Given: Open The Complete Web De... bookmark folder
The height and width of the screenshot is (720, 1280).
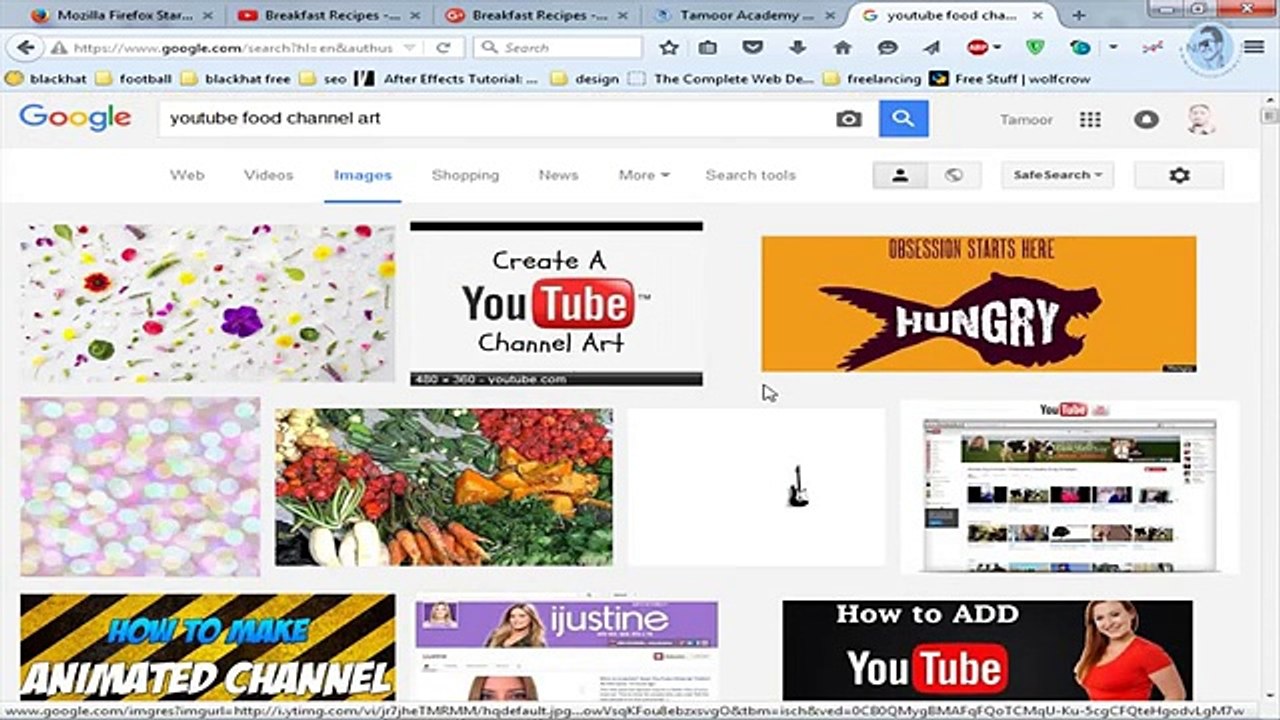Looking at the screenshot, I should (x=720, y=79).
